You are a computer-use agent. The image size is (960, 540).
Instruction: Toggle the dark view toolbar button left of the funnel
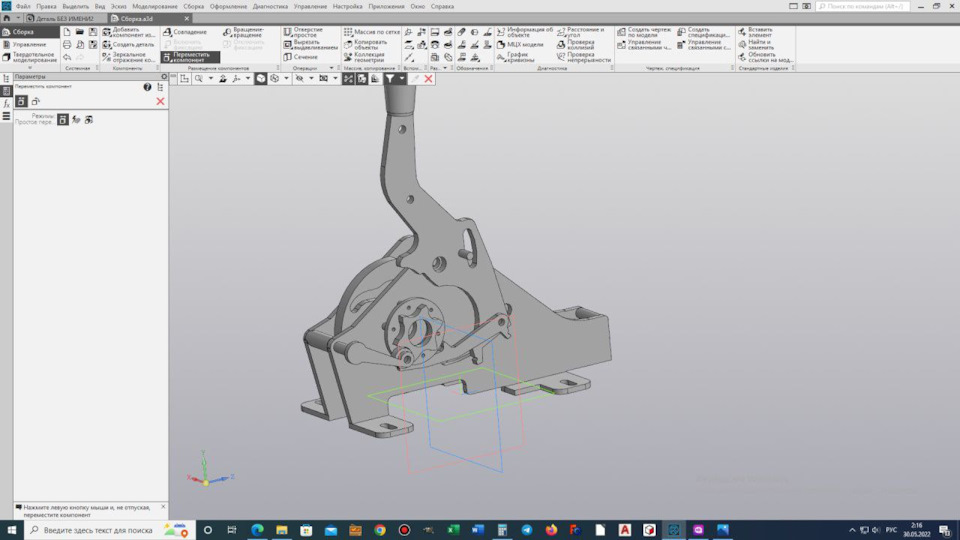362,78
